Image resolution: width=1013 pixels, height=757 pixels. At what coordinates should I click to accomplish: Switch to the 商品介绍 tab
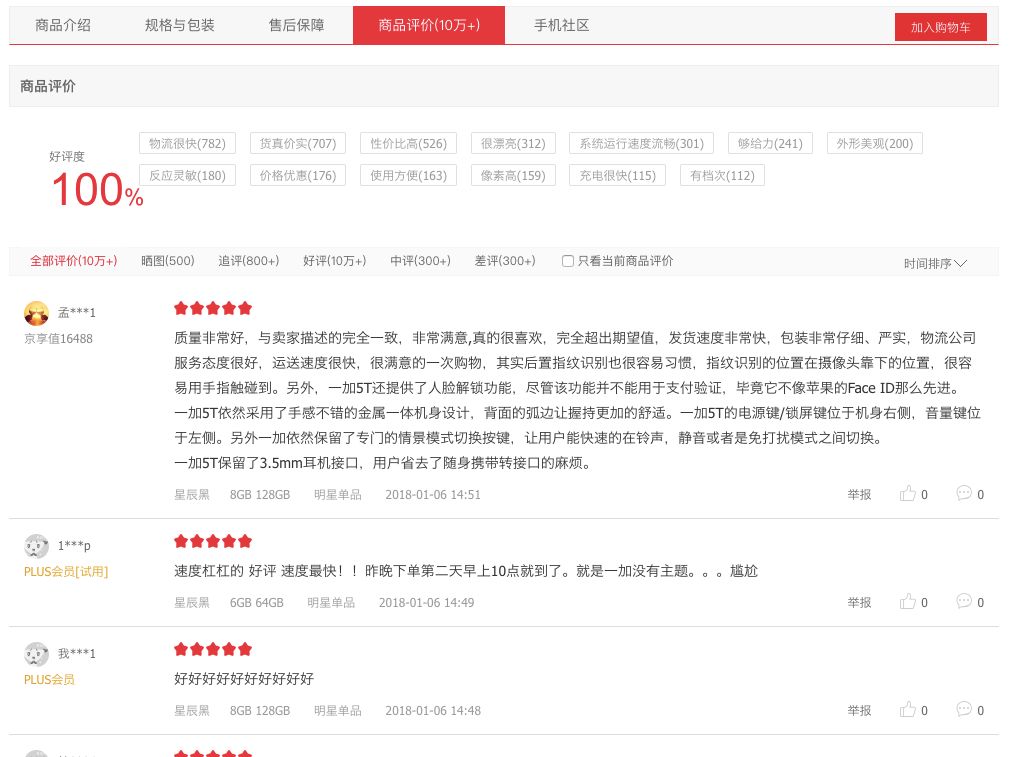63,25
